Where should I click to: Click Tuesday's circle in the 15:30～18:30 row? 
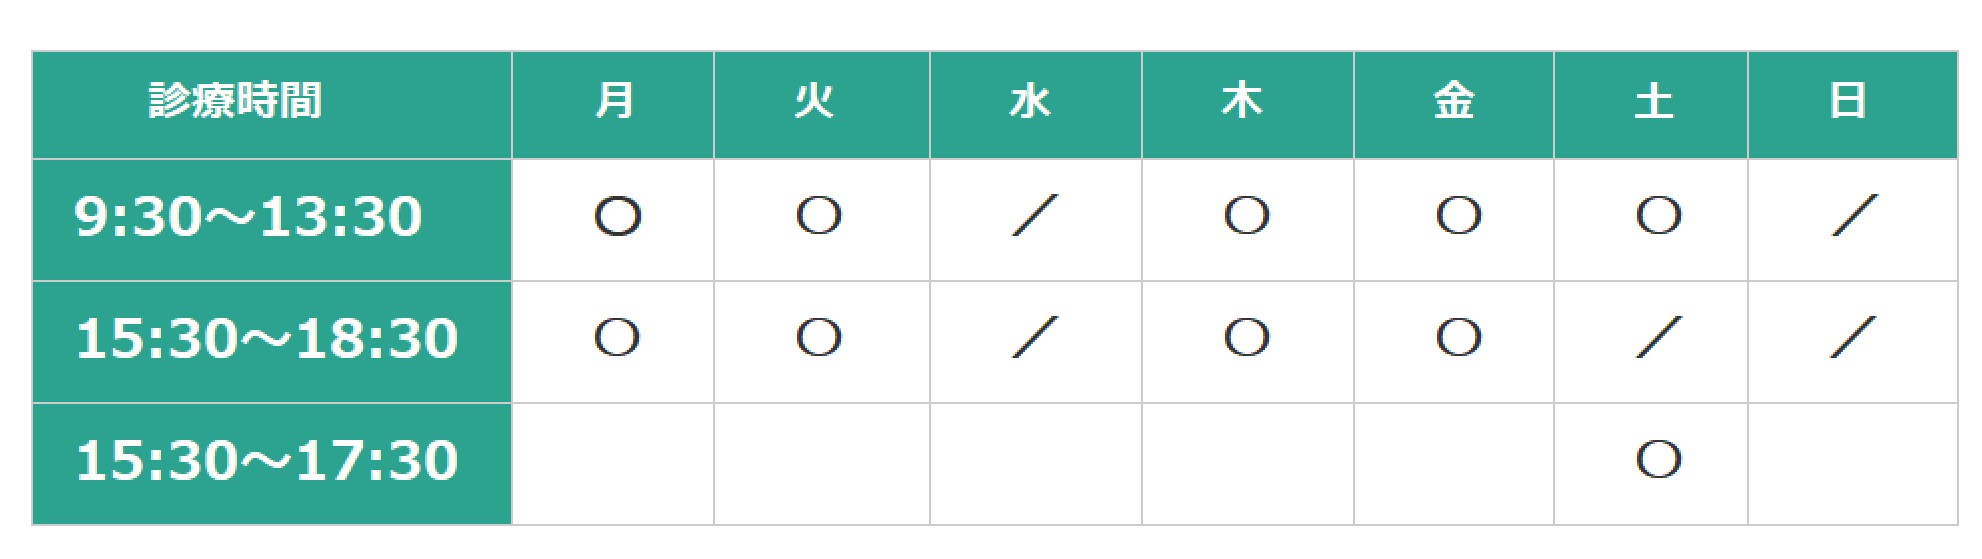point(818,339)
